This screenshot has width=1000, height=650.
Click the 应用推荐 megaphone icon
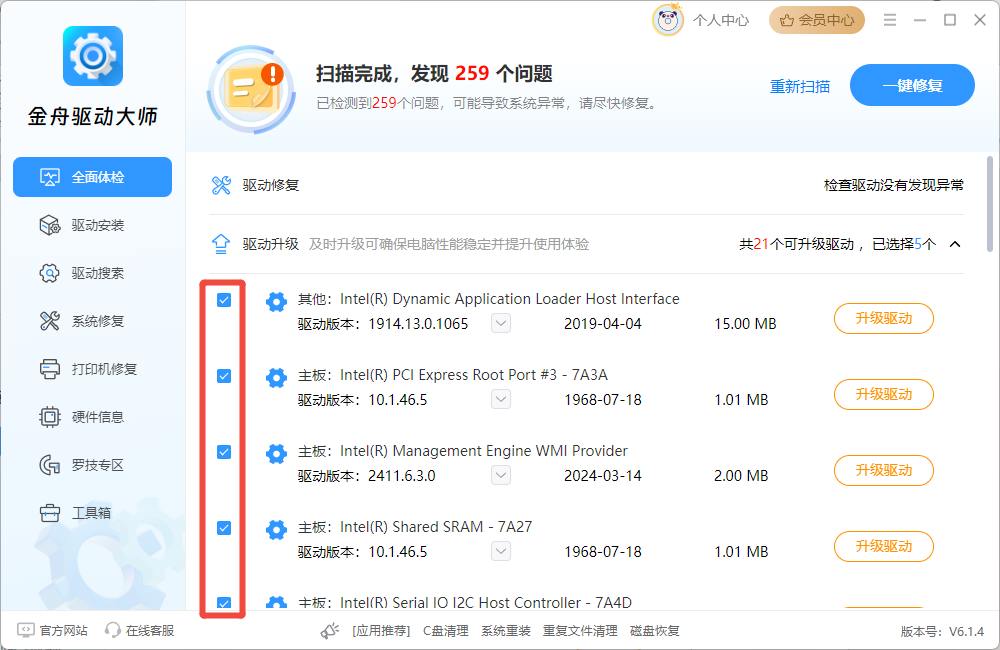tap(330, 631)
